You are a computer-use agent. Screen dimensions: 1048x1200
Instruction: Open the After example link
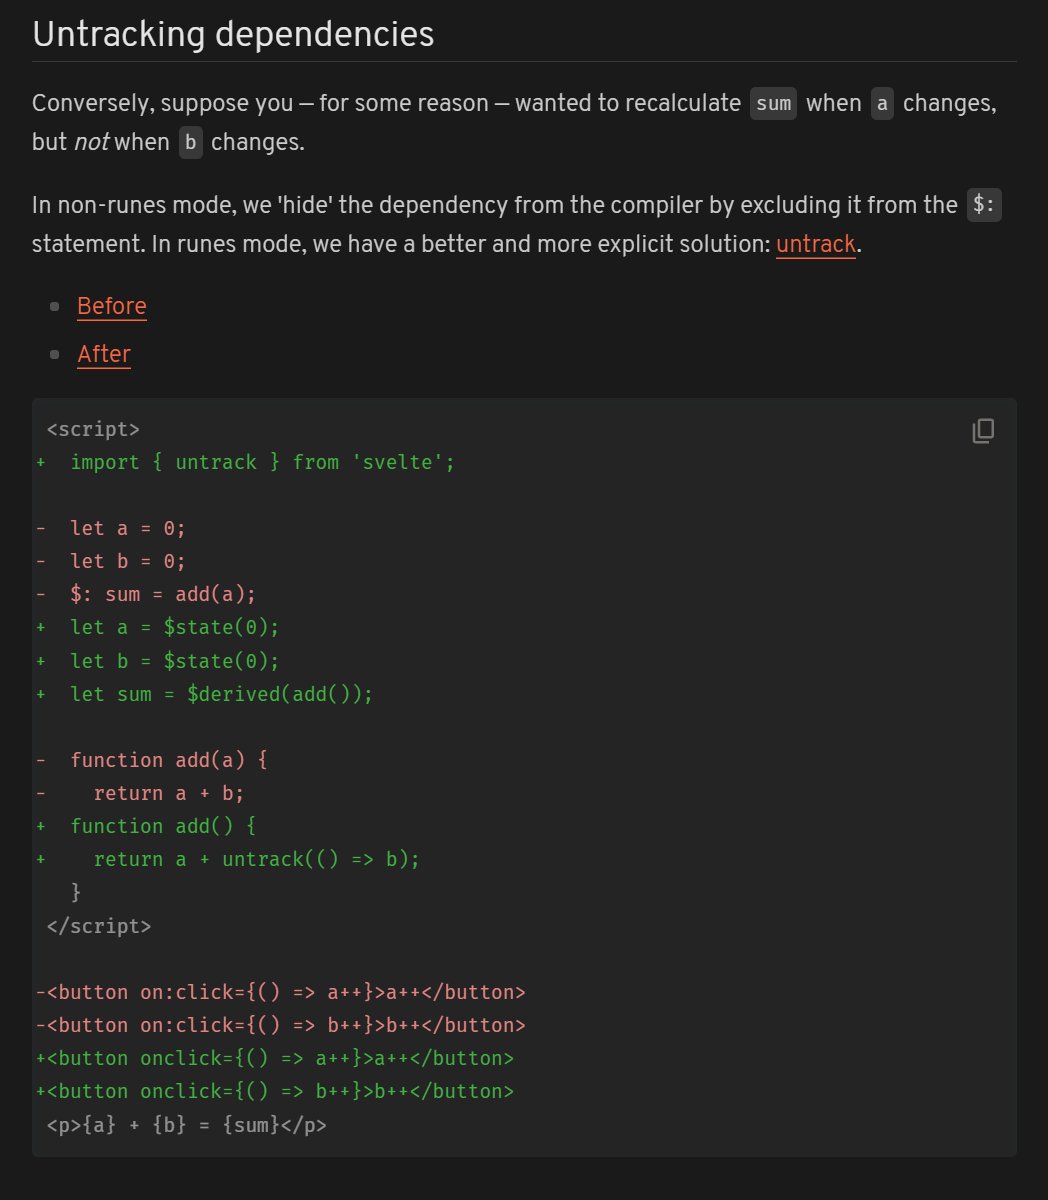click(x=104, y=354)
